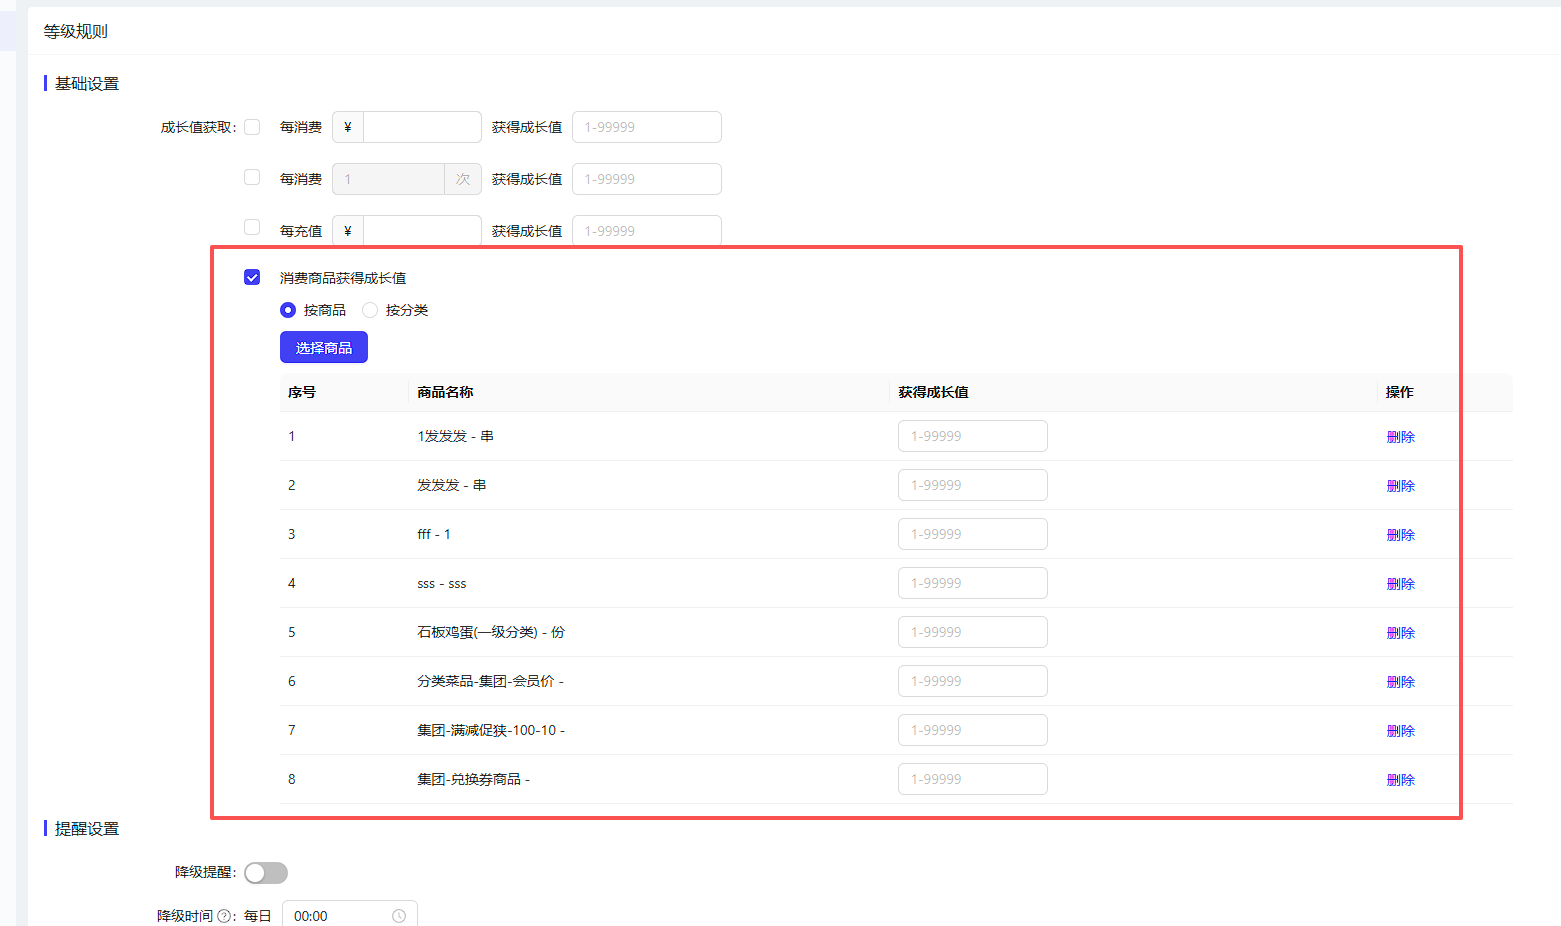Click growth value input for 集团-满减促销-100-10
The width and height of the screenshot is (1561, 926).
(972, 730)
